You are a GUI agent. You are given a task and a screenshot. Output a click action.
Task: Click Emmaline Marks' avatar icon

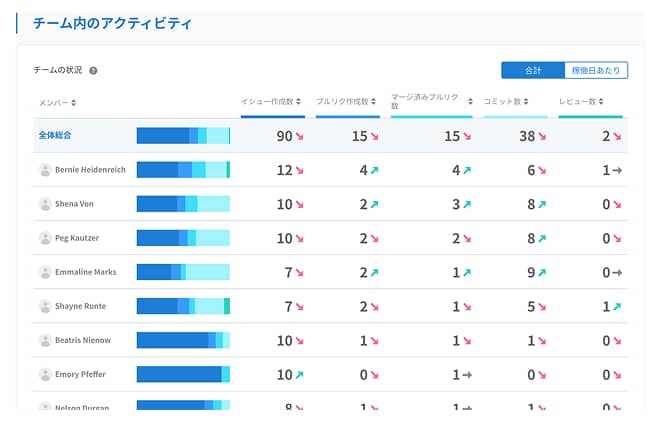pyautogui.click(x=45, y=272)
